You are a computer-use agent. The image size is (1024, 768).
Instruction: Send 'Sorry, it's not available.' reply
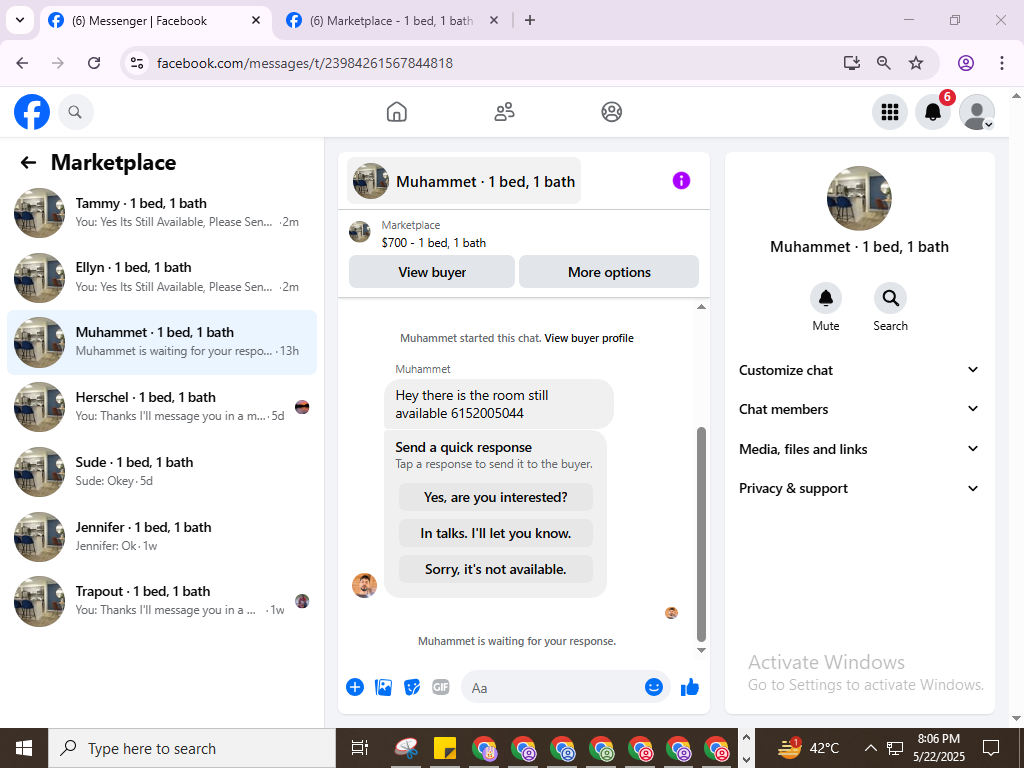(496, 569)
